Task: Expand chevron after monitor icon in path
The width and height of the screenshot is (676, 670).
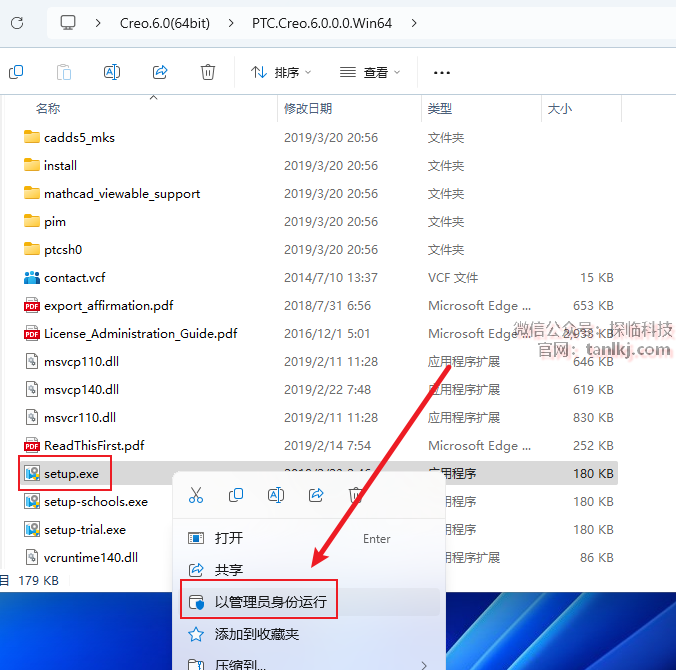Action: coord(98,23)
